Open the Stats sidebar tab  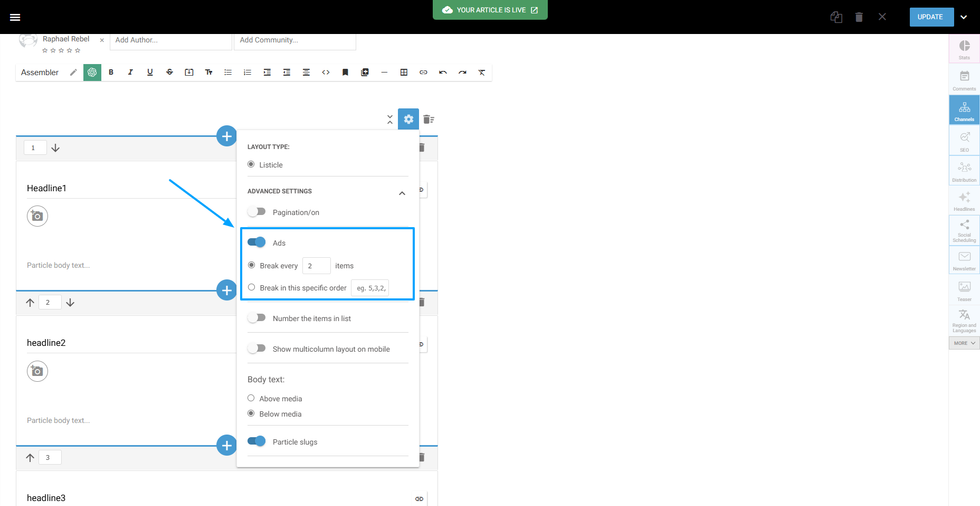tap(964, 49)
